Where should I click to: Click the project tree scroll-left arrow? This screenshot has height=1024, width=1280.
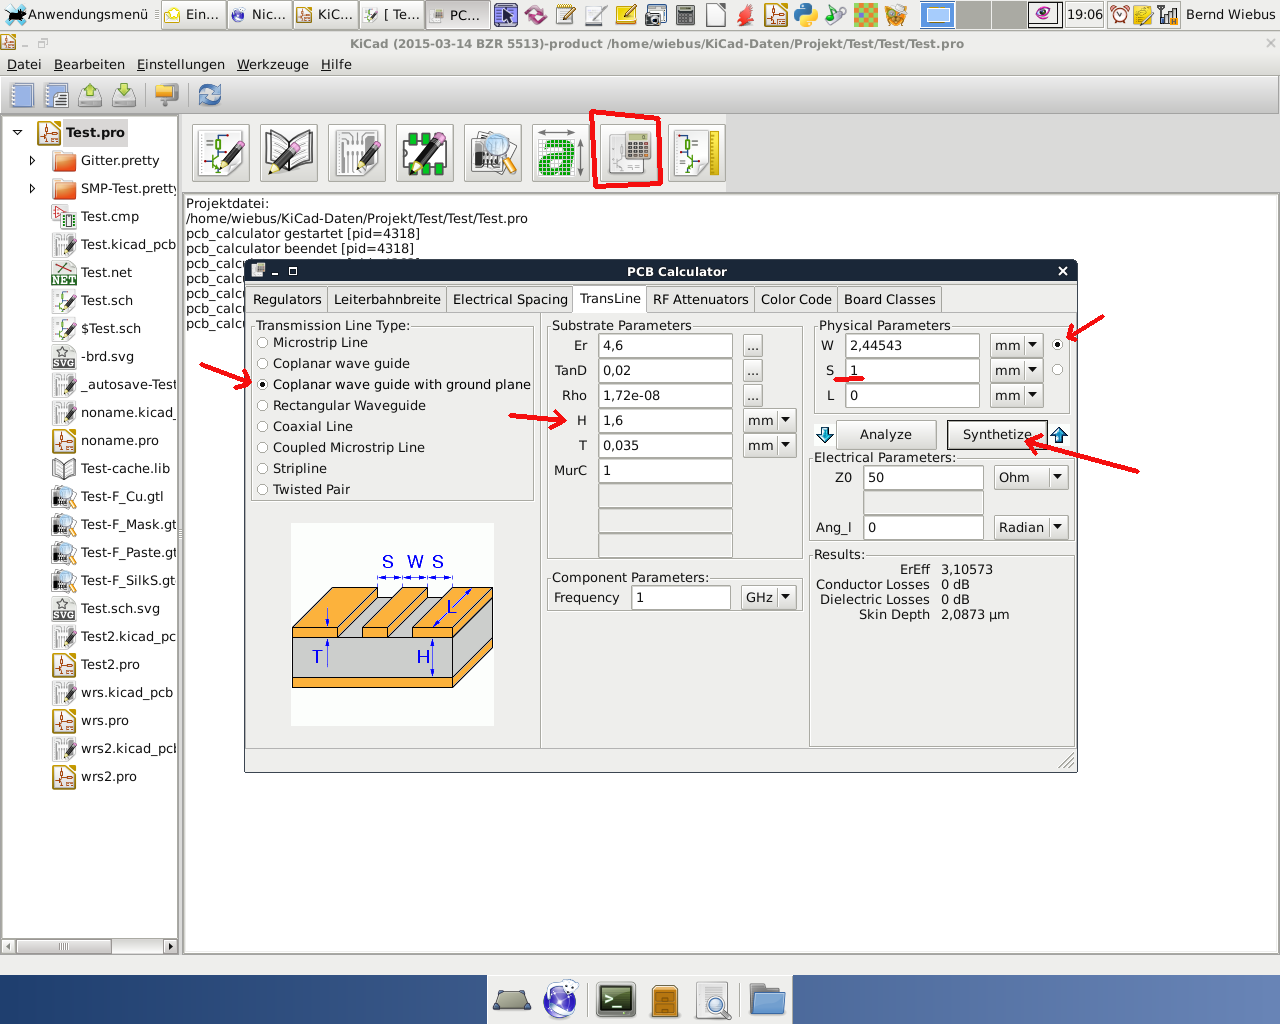[x=9, y=946]
